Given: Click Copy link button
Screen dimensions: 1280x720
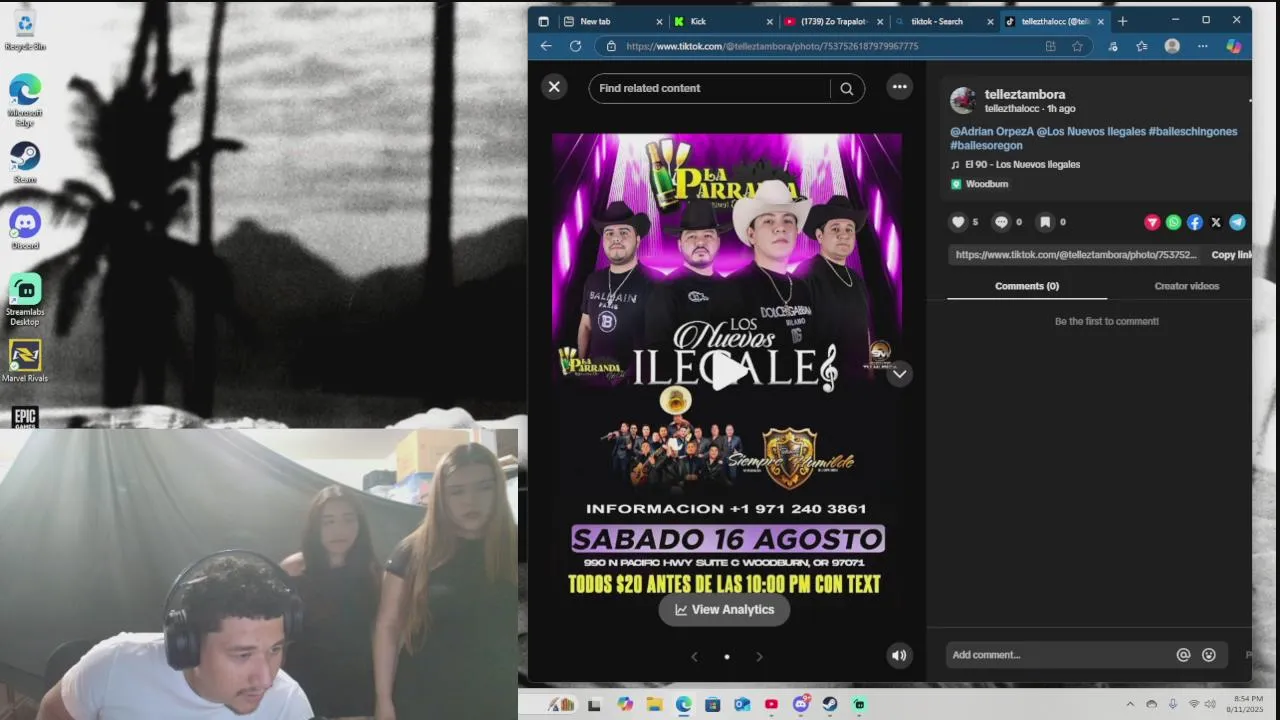Looking at the screenshot, I should [1231, 255].
